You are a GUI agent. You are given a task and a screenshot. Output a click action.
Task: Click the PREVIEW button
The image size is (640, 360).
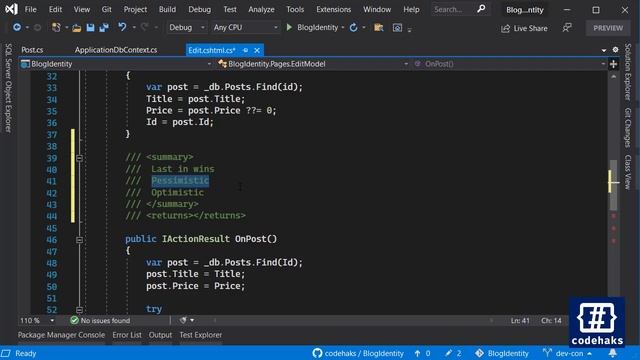coord(608,28)
